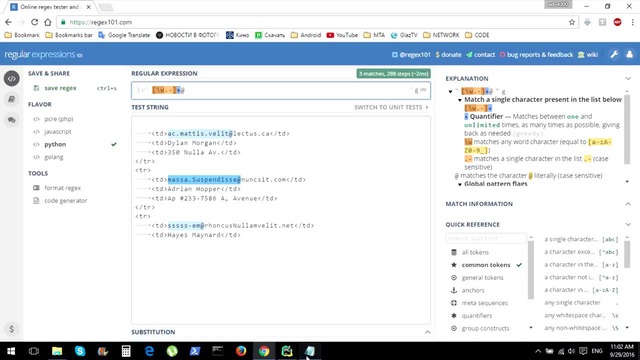
Task: Click the format regex tool icon
Action: tap(36, 188)
